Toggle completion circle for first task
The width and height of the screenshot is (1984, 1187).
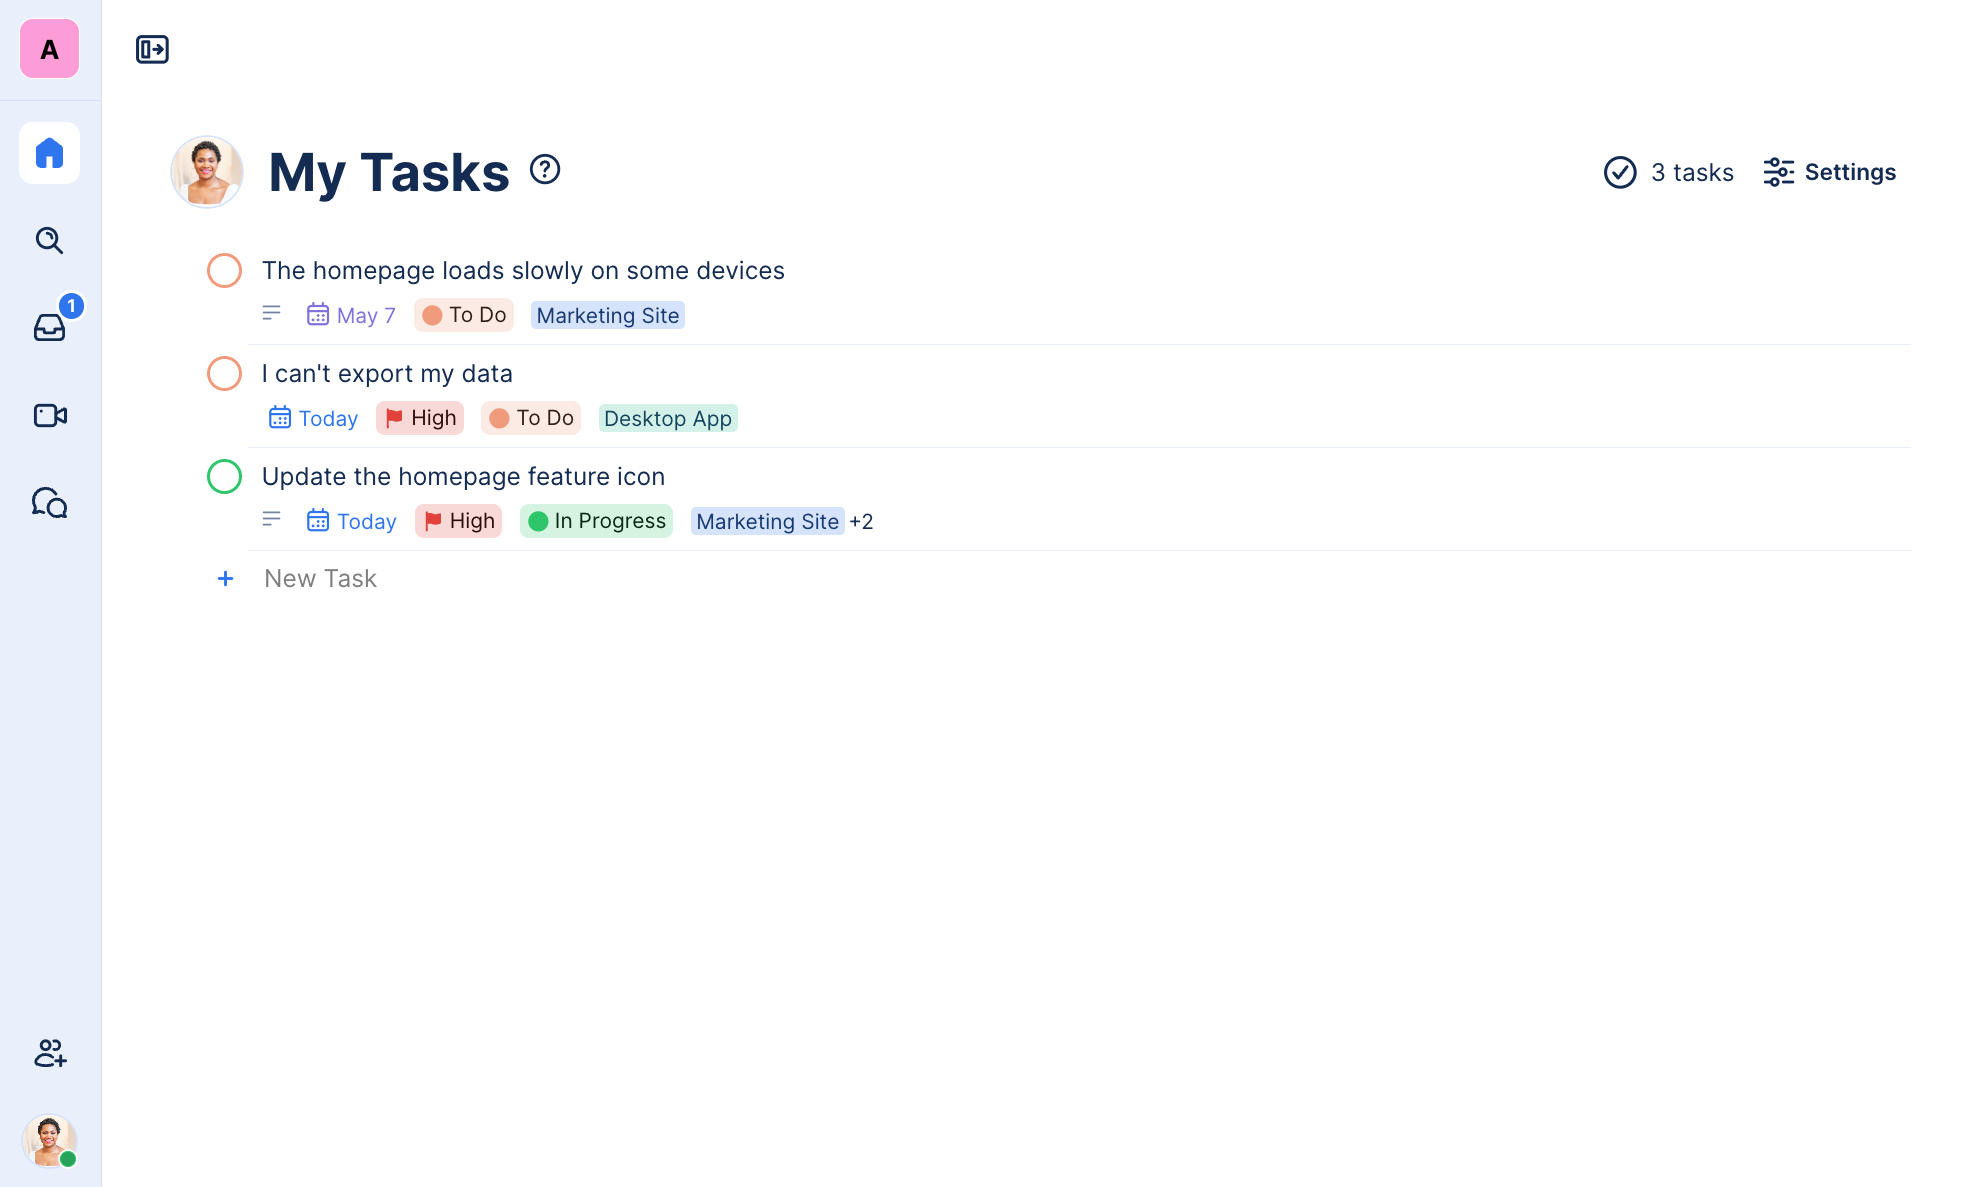(x=225, y=270)
